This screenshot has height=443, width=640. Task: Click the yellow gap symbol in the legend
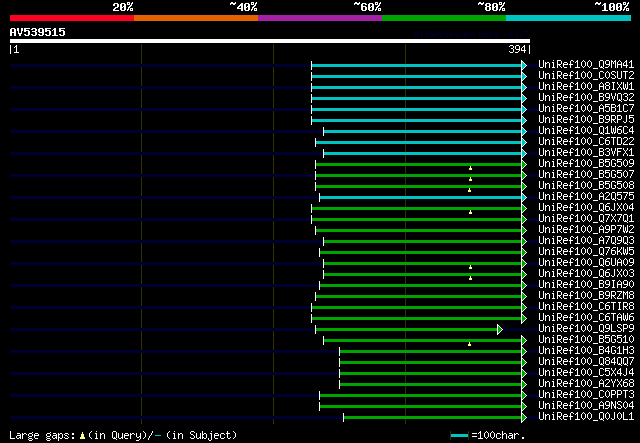coord(82,436)
